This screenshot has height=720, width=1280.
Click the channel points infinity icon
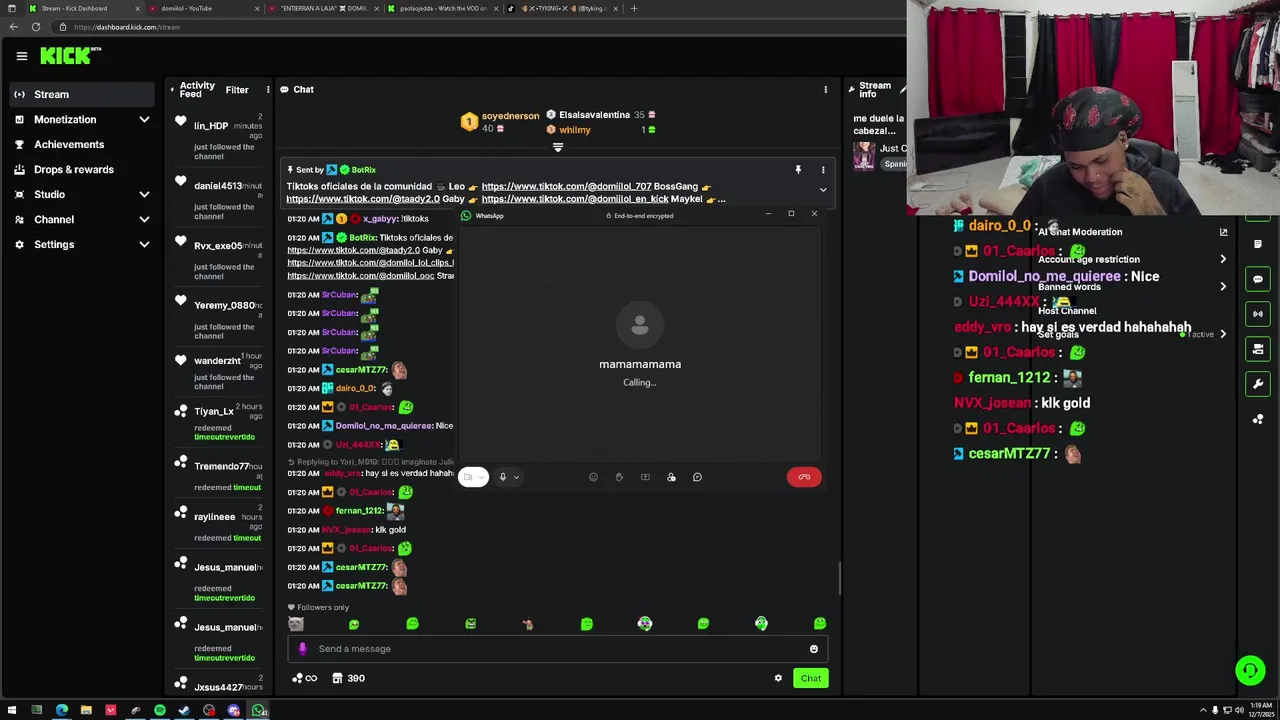point(304,678)
